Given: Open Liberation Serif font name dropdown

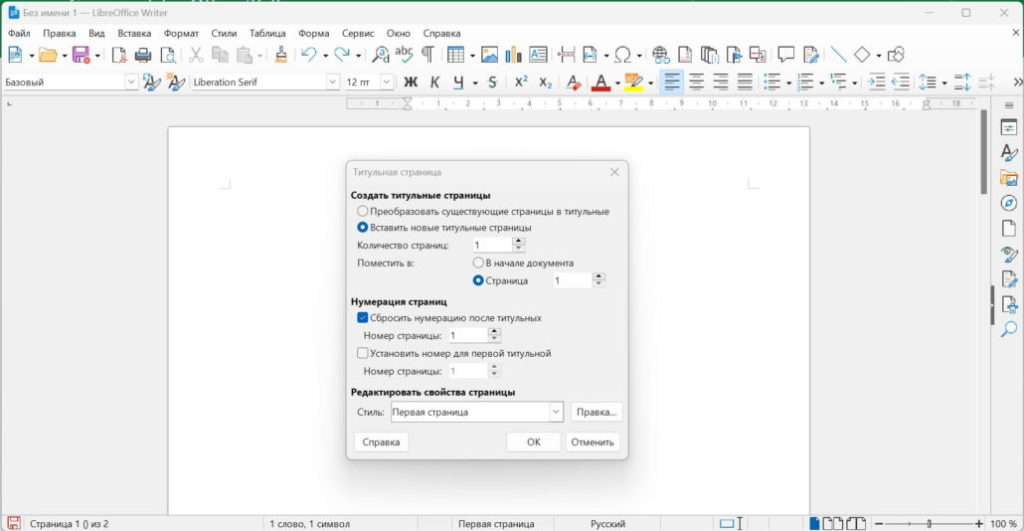Looking at the screenshot, I should point(332,82).
